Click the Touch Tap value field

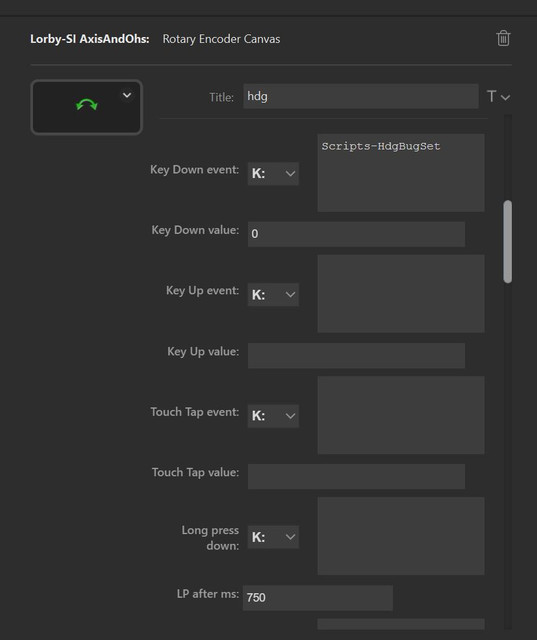(356, 476)
